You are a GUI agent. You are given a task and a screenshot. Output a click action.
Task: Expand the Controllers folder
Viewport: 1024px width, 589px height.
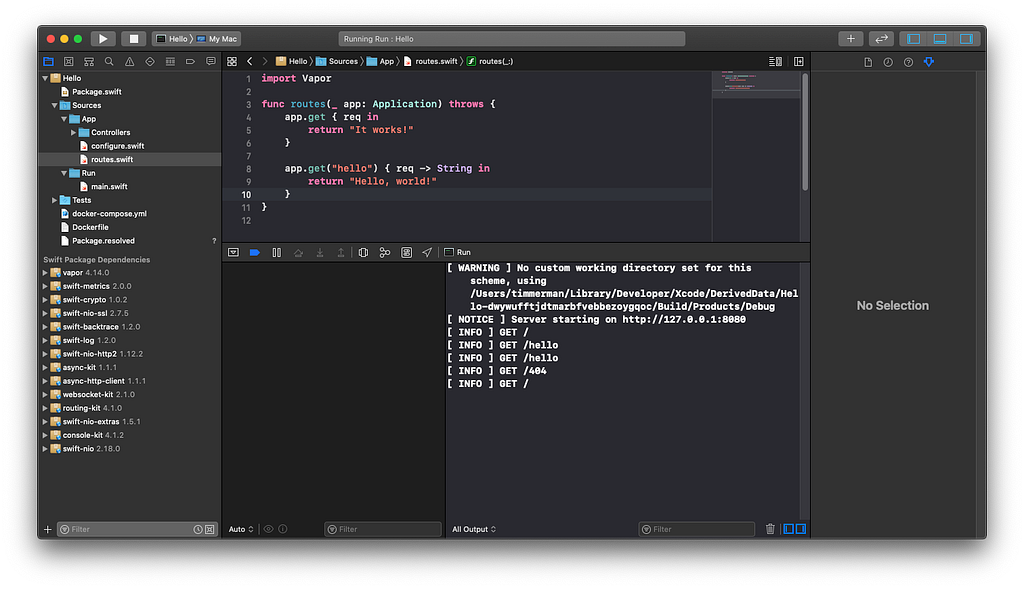tap(74, 132)
